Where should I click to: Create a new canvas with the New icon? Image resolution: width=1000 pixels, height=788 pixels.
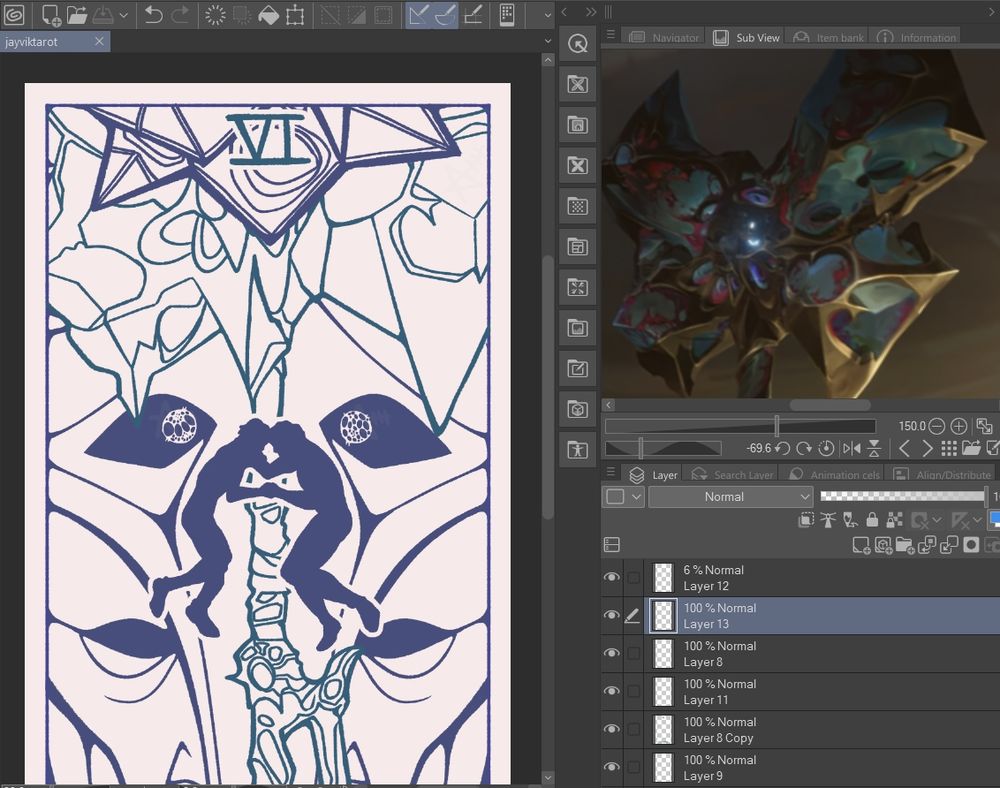click(x=50, y=15)
